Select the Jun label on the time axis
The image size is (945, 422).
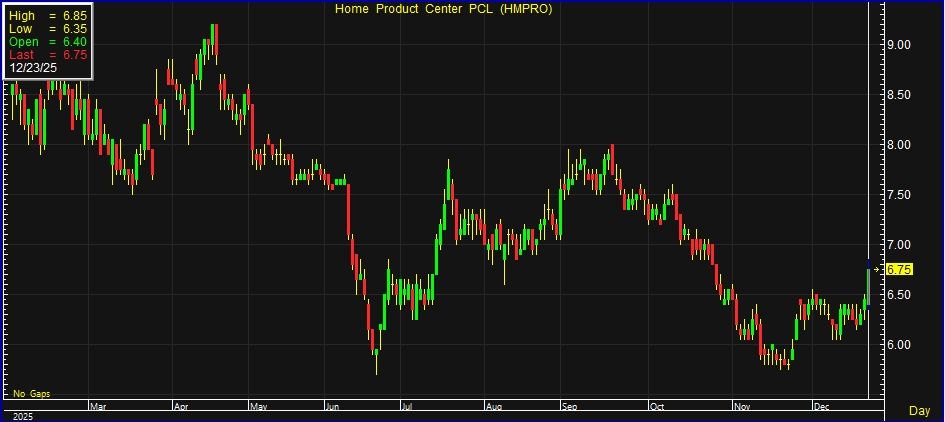click(333, 407)
